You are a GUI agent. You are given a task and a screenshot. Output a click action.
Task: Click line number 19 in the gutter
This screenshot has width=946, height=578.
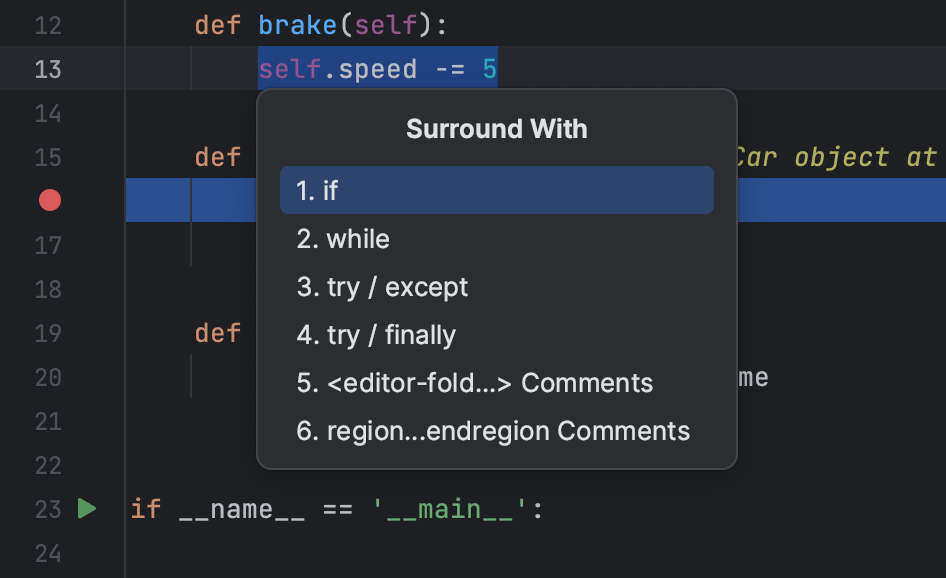(x=47, y=333)
